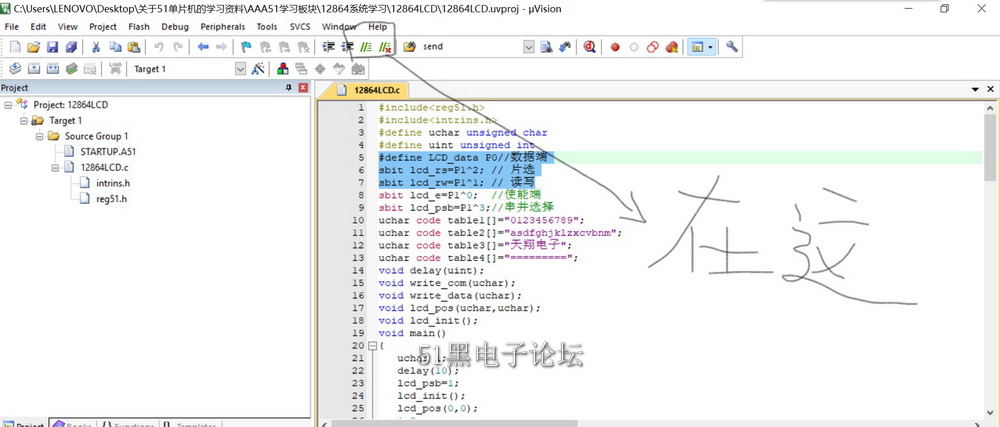Insert a breakpoint with the solid red dot
Image resolution: width=1000 pixels, height=427 pixels.
(615, 47)
